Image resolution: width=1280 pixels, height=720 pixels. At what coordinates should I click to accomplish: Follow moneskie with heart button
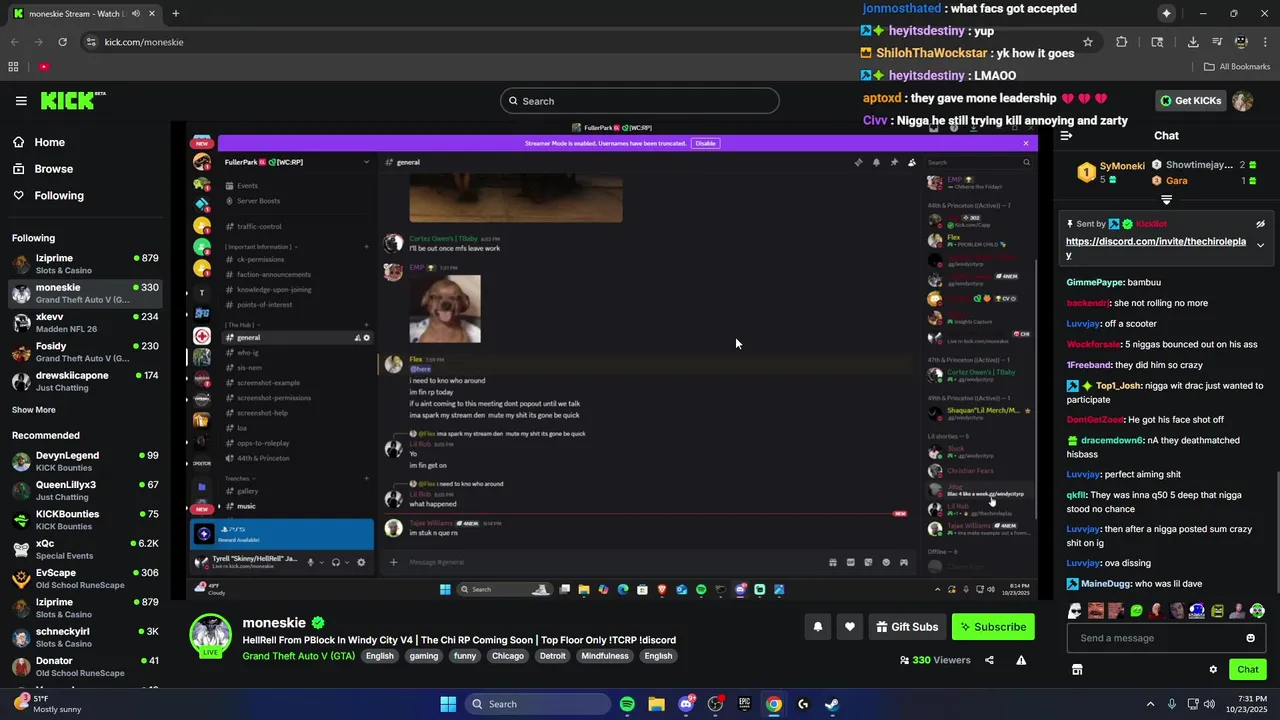click(849, 627)
